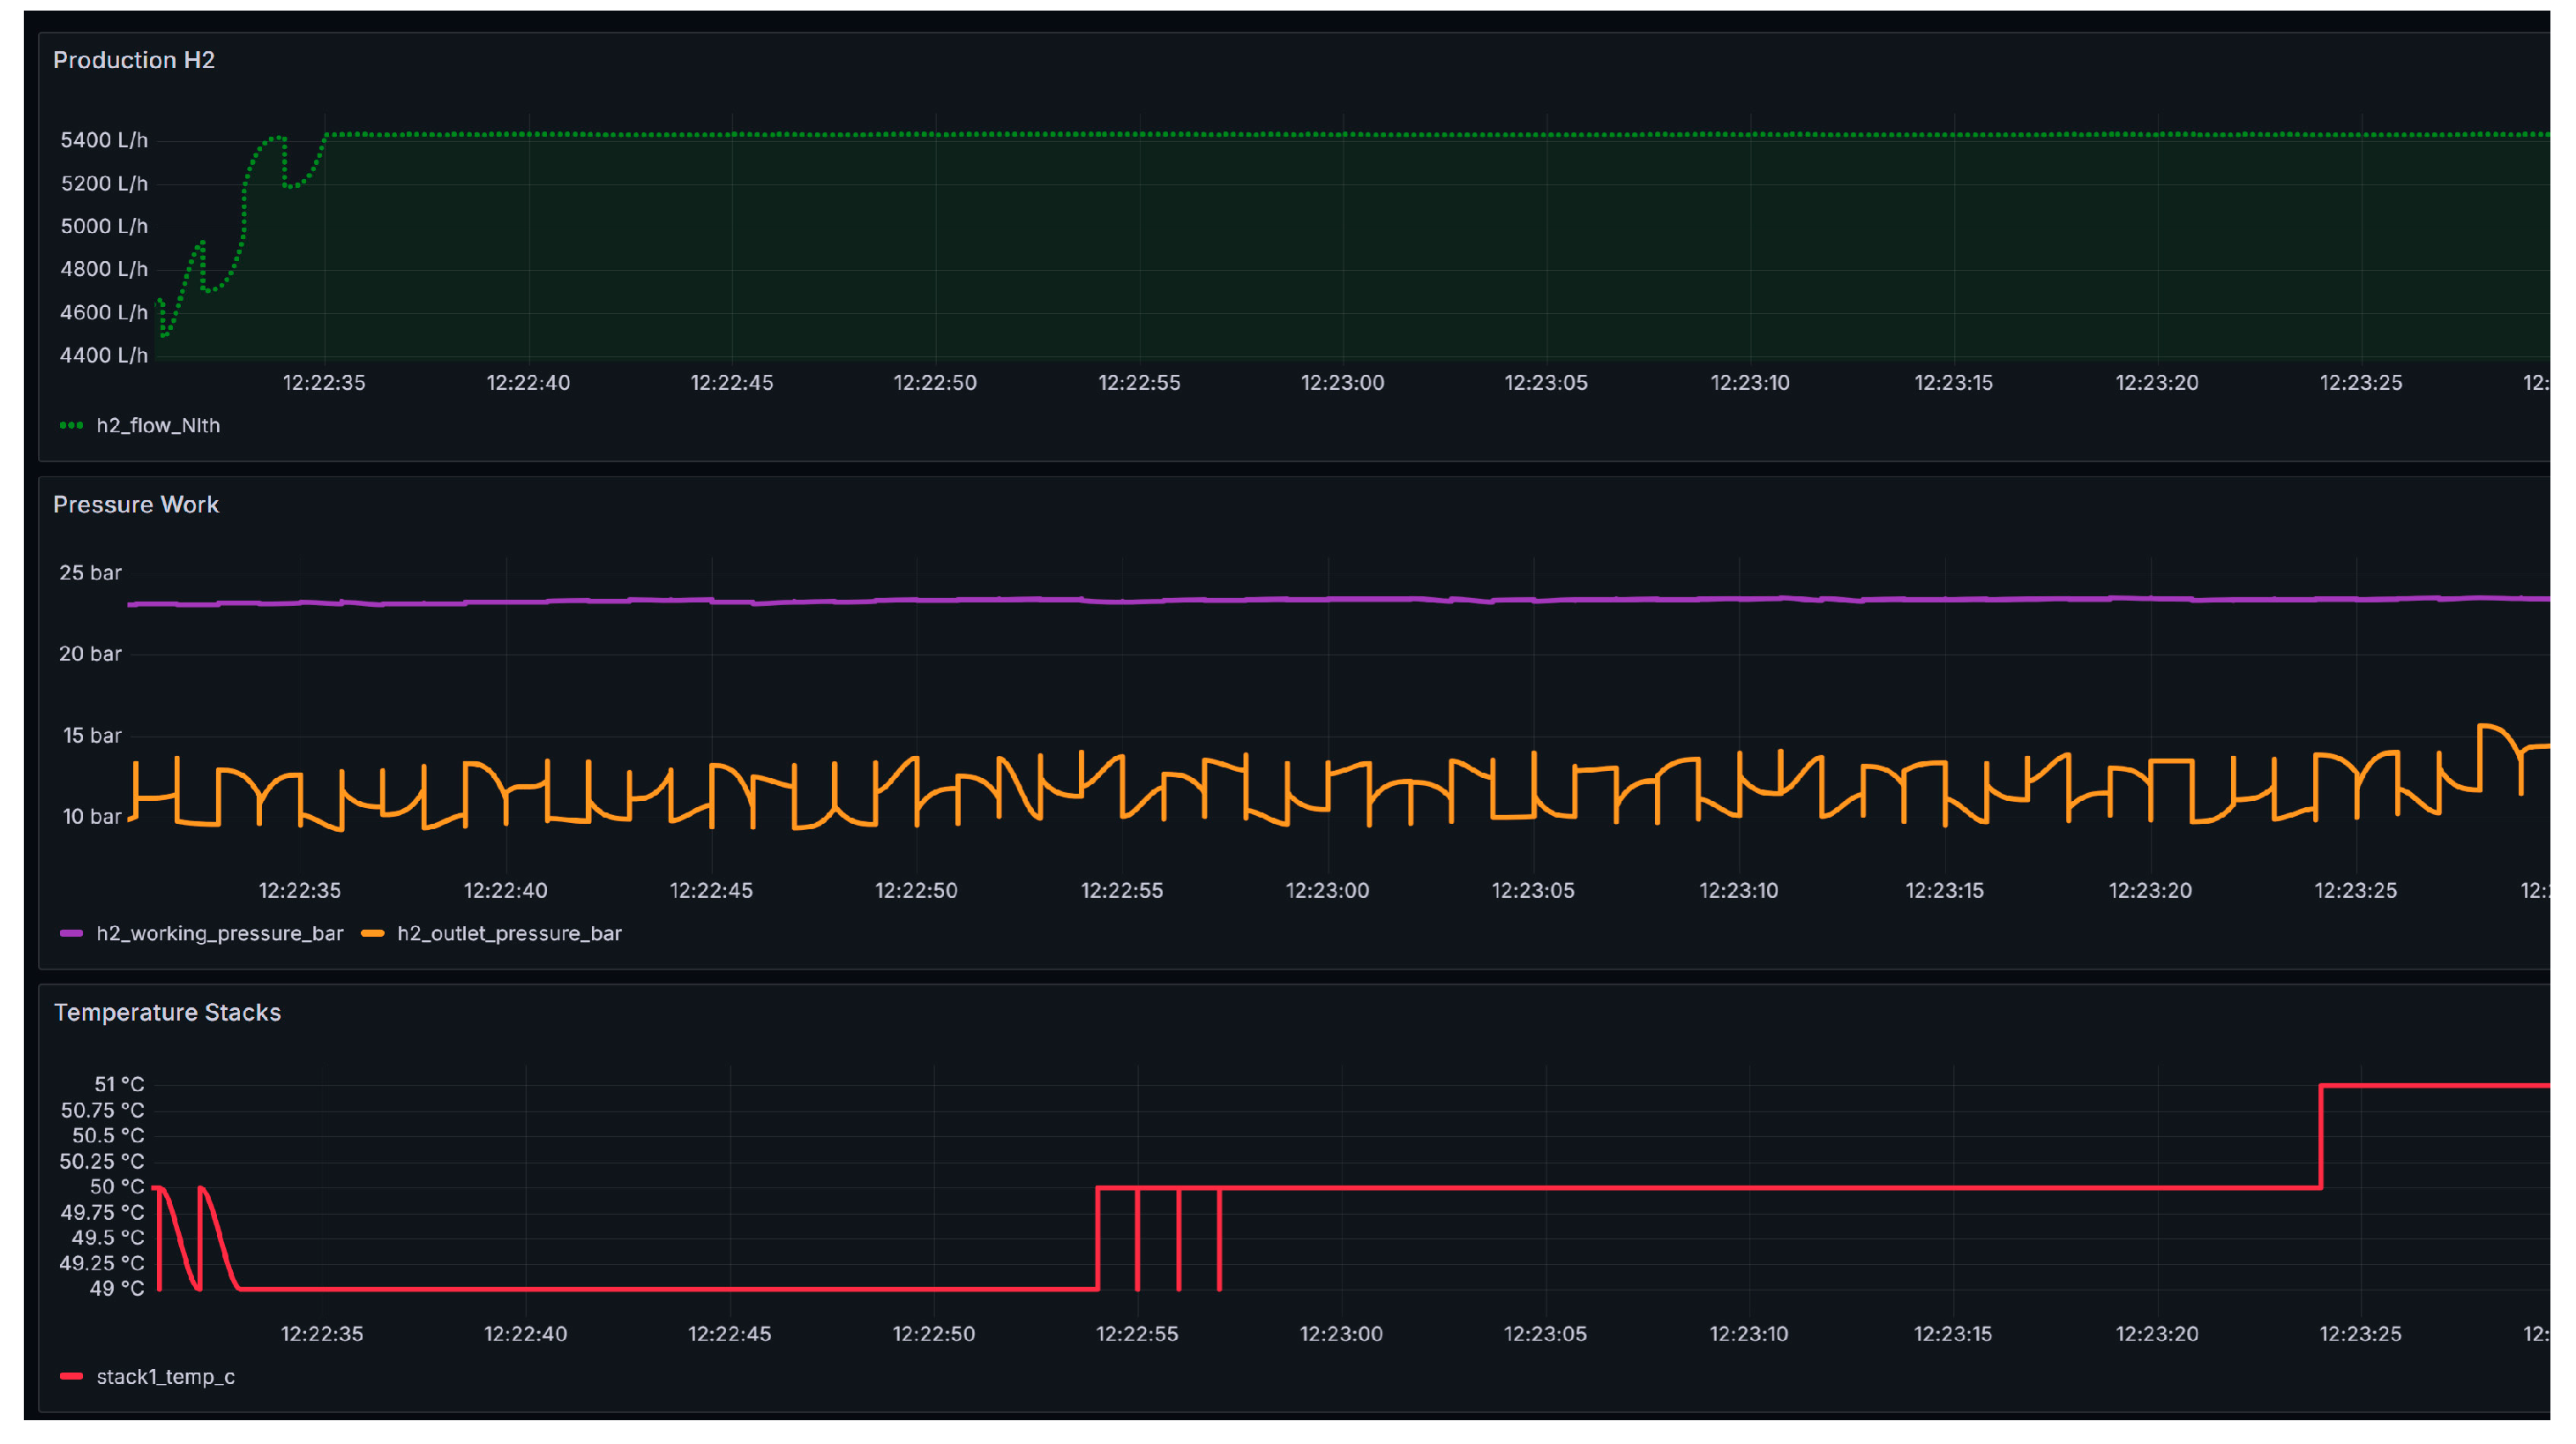Click 12:23:20 on Temperature Stacks time axis

pos(2157,1334)
